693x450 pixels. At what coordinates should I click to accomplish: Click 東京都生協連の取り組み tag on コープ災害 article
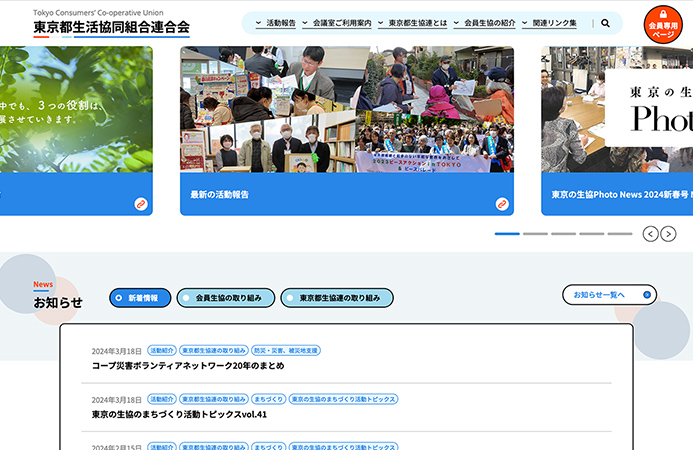click(214, 351)
